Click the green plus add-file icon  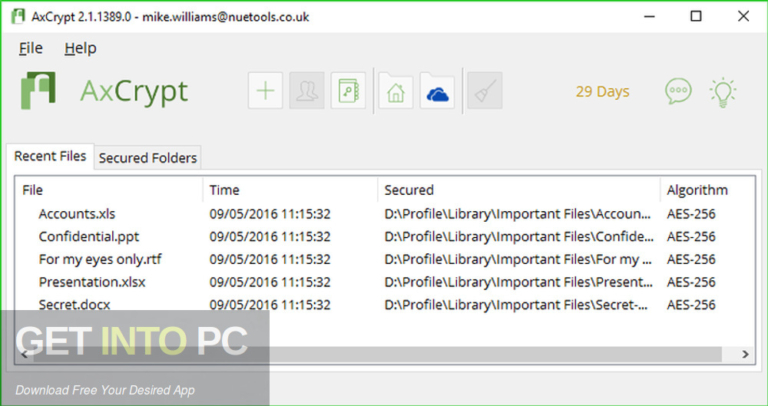(265, 91)
